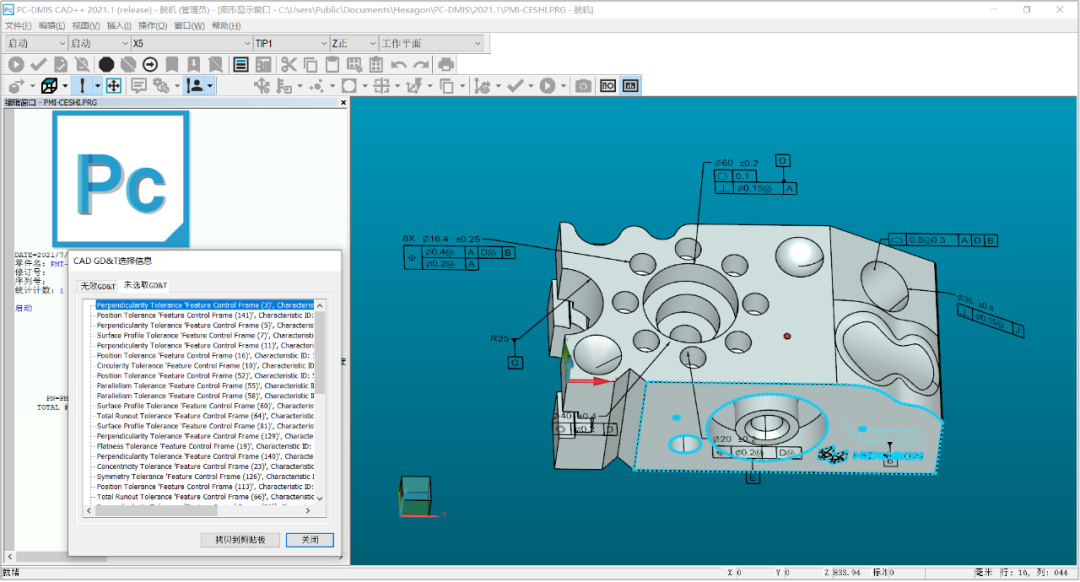Image resolution: width=1080 pixels, height=582 pixels.
Task: Click the copy icon in the top toolbar
Action: coord(311,65)
